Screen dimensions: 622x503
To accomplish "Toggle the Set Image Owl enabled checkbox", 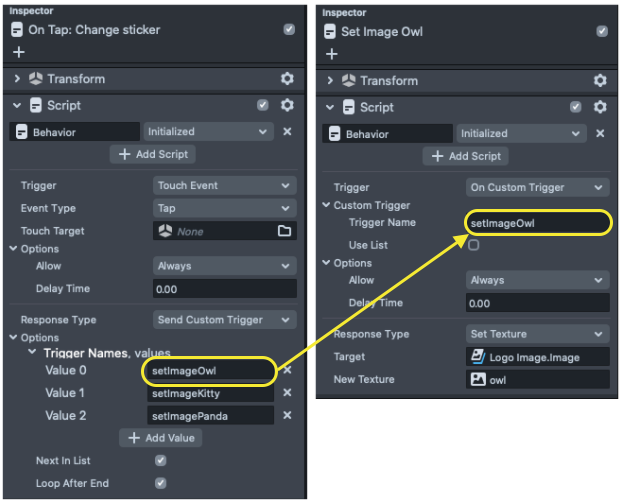I will pyautogui.click(x=602, y=31).
